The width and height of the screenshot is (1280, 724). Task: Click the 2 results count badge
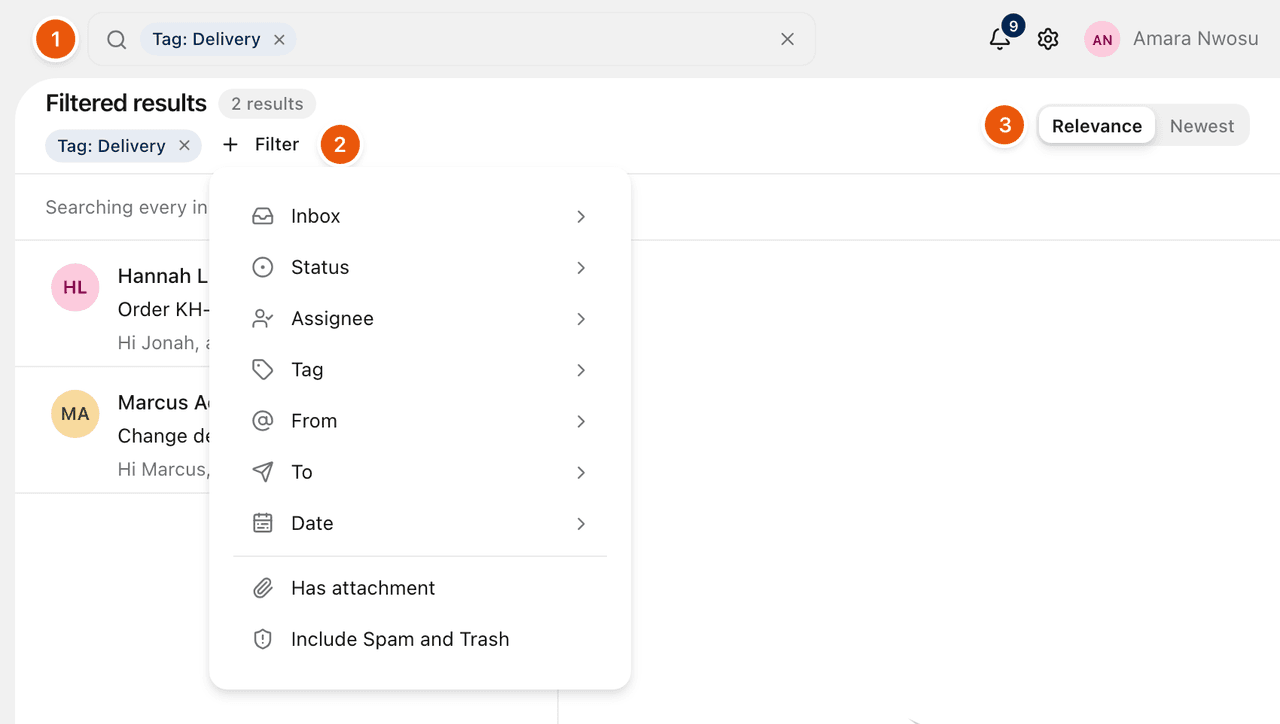[x=267, y=104]
